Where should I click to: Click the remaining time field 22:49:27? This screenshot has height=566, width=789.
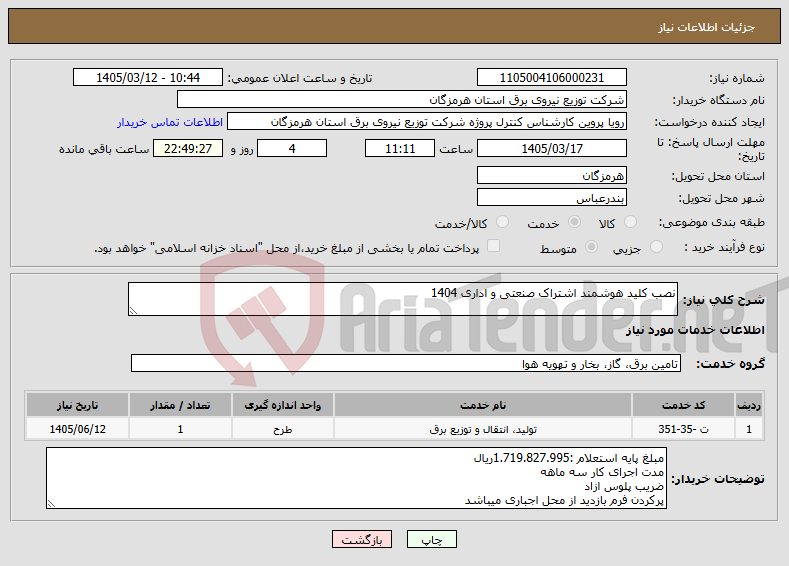tap(188, 148)
